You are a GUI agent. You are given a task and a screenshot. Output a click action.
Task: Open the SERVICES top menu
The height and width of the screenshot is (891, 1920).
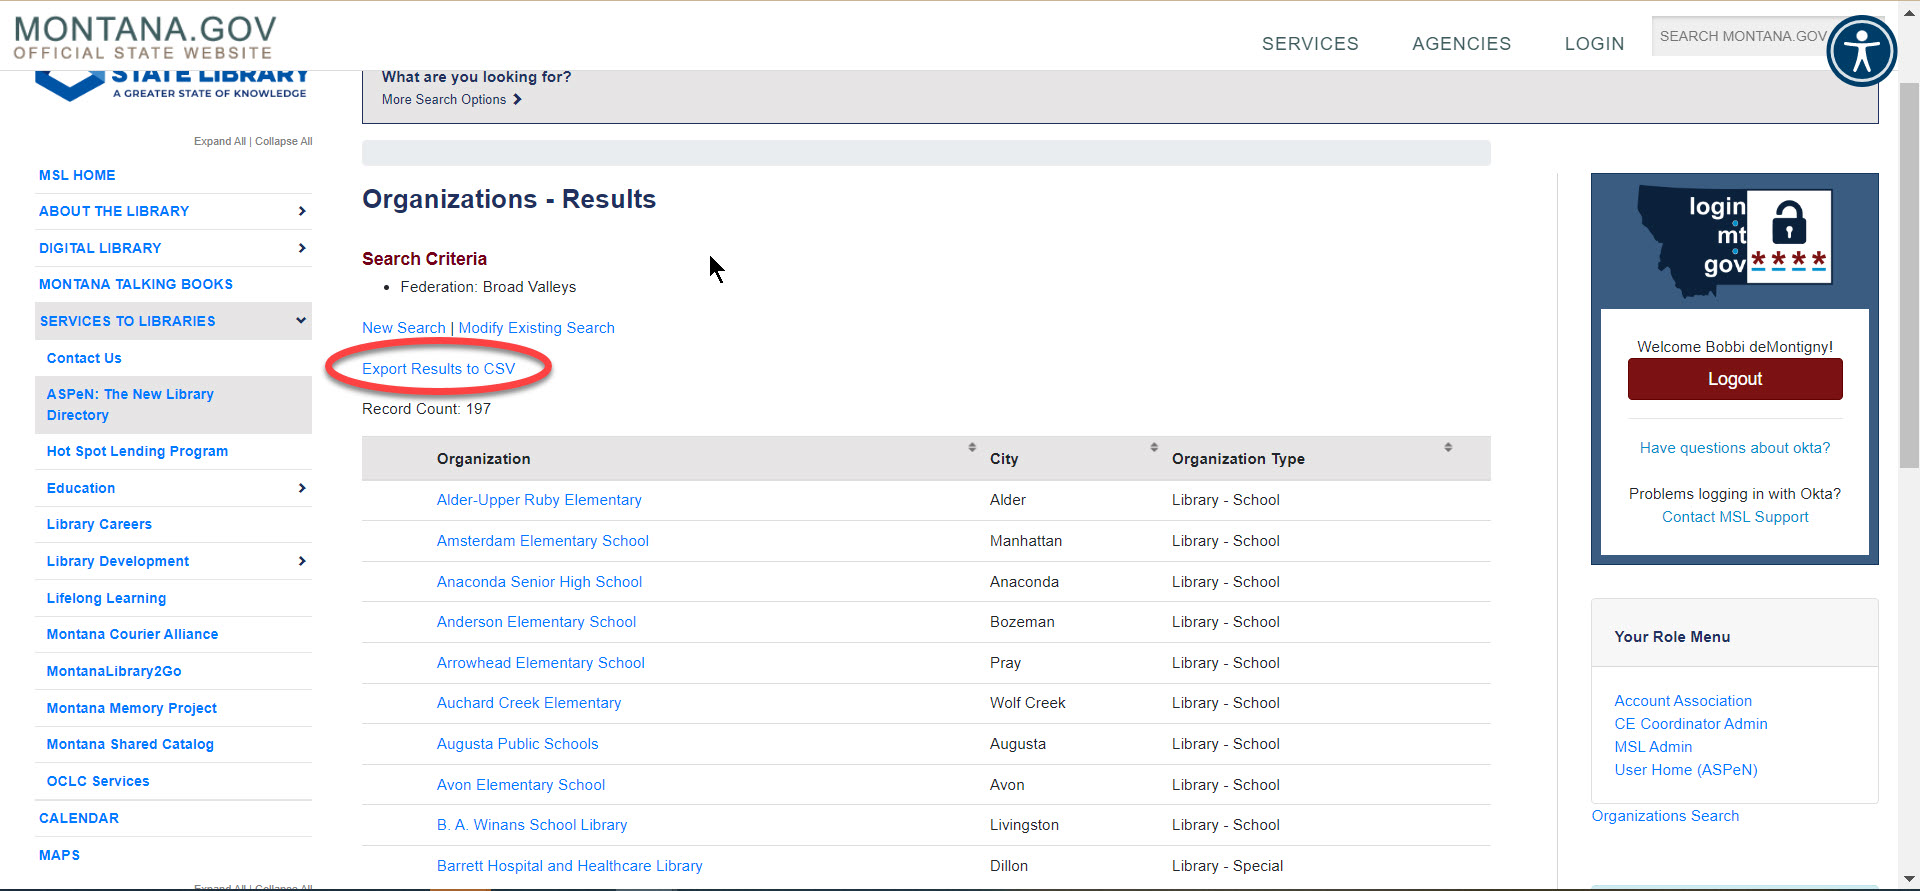pyautogui.click(x=1310, y=44)
